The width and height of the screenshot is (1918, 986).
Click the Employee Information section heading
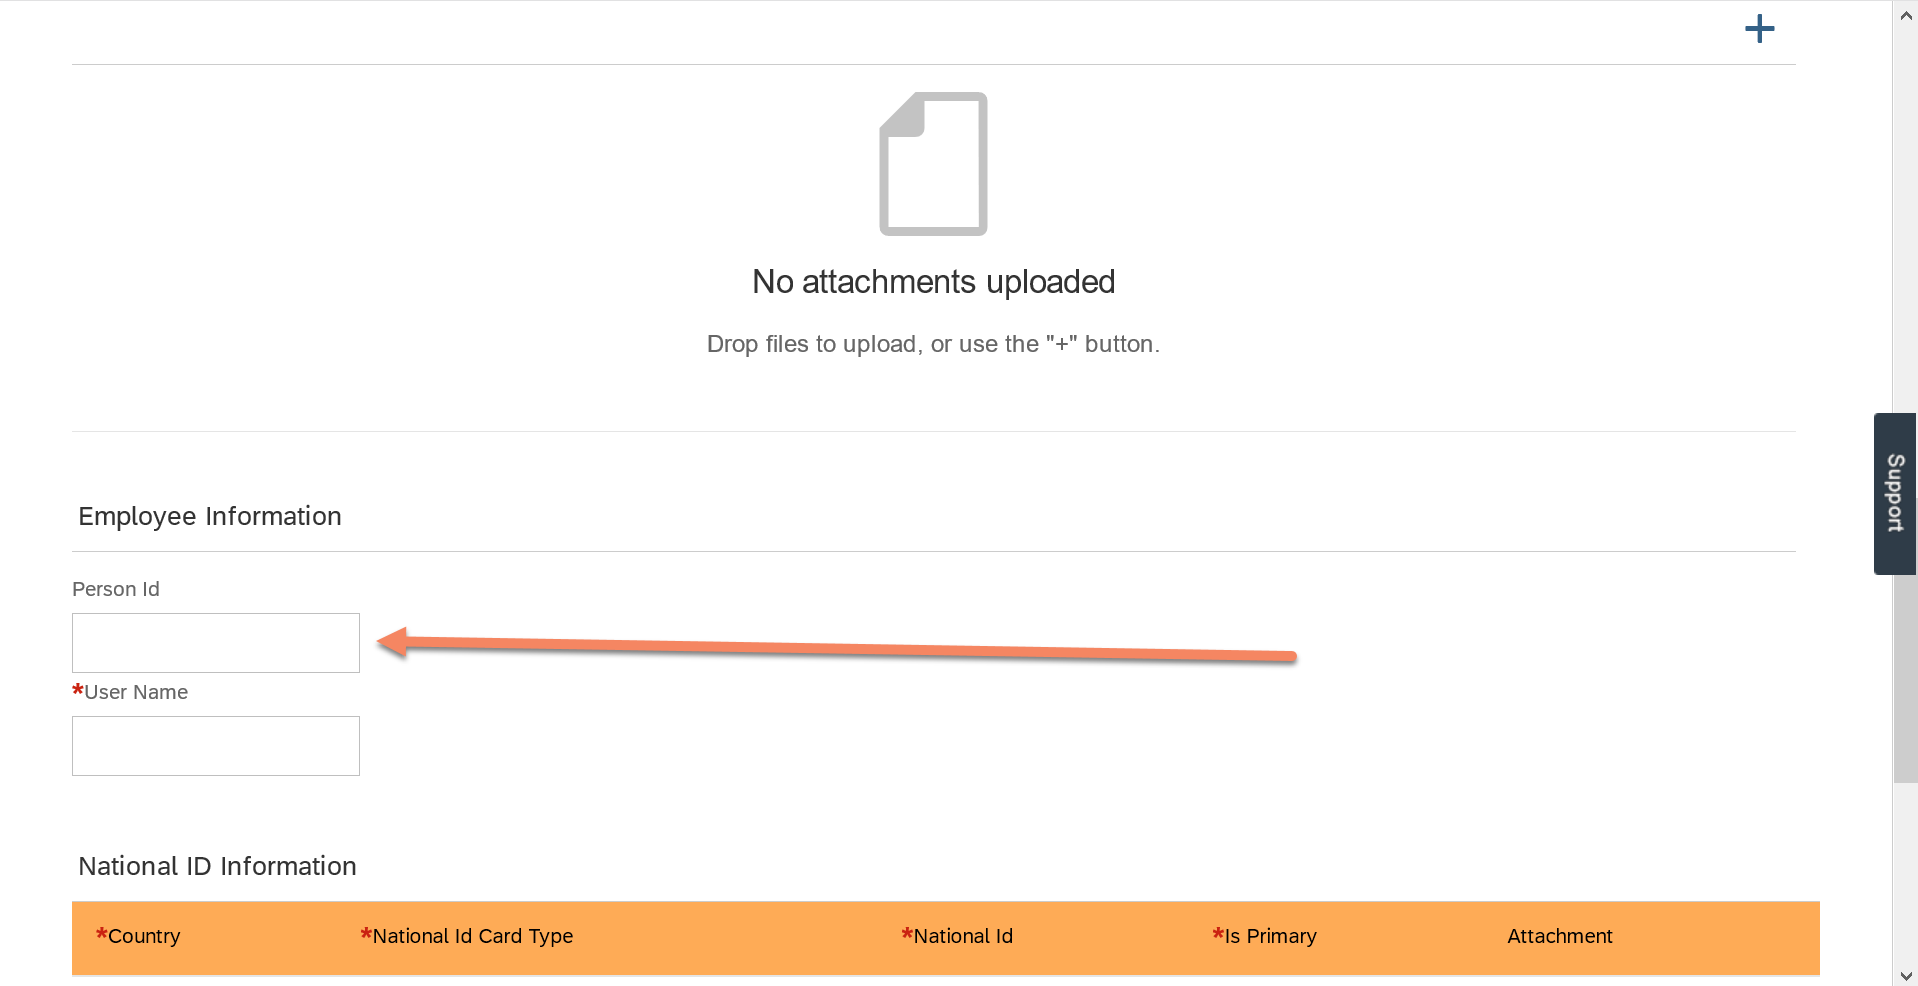coord(210,516)
